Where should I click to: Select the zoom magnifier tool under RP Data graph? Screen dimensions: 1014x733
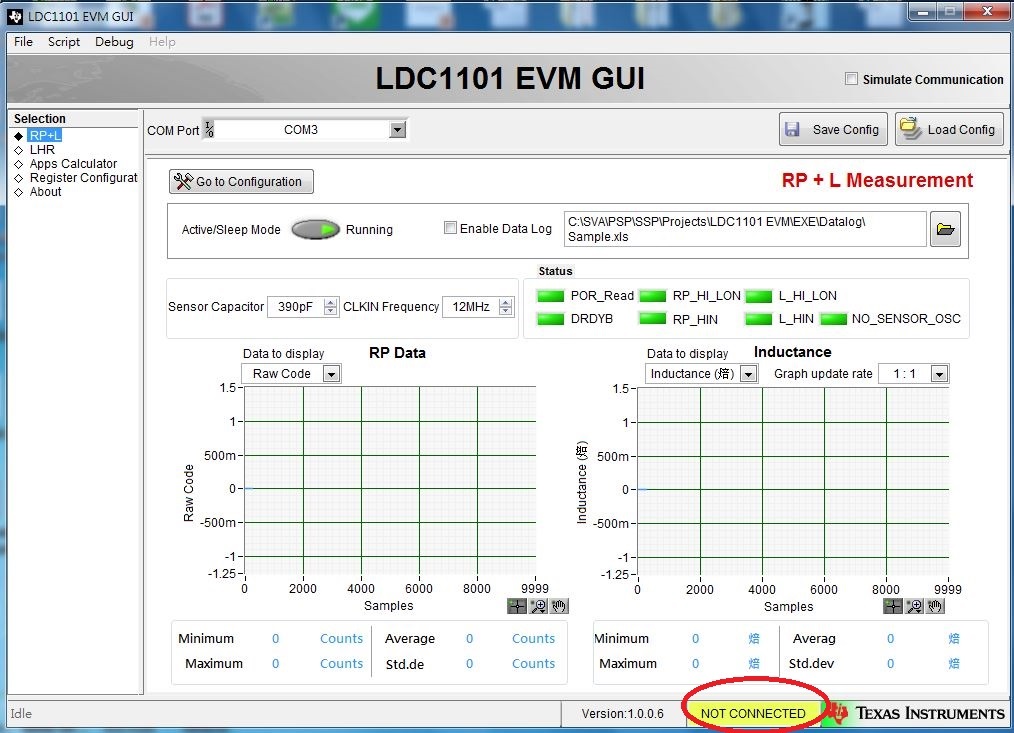[x=538, y=606]
